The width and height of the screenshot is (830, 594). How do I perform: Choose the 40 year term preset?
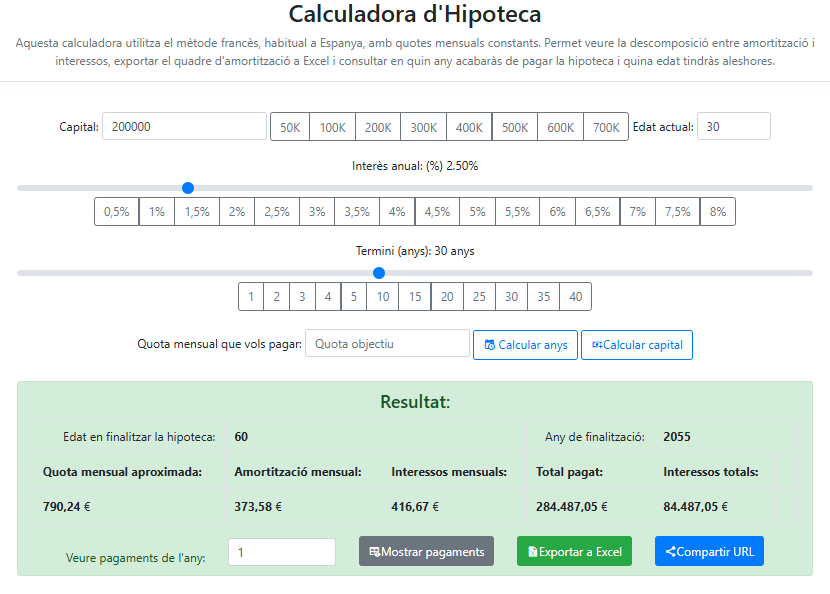pyautogui.click(x=575, y=297)
